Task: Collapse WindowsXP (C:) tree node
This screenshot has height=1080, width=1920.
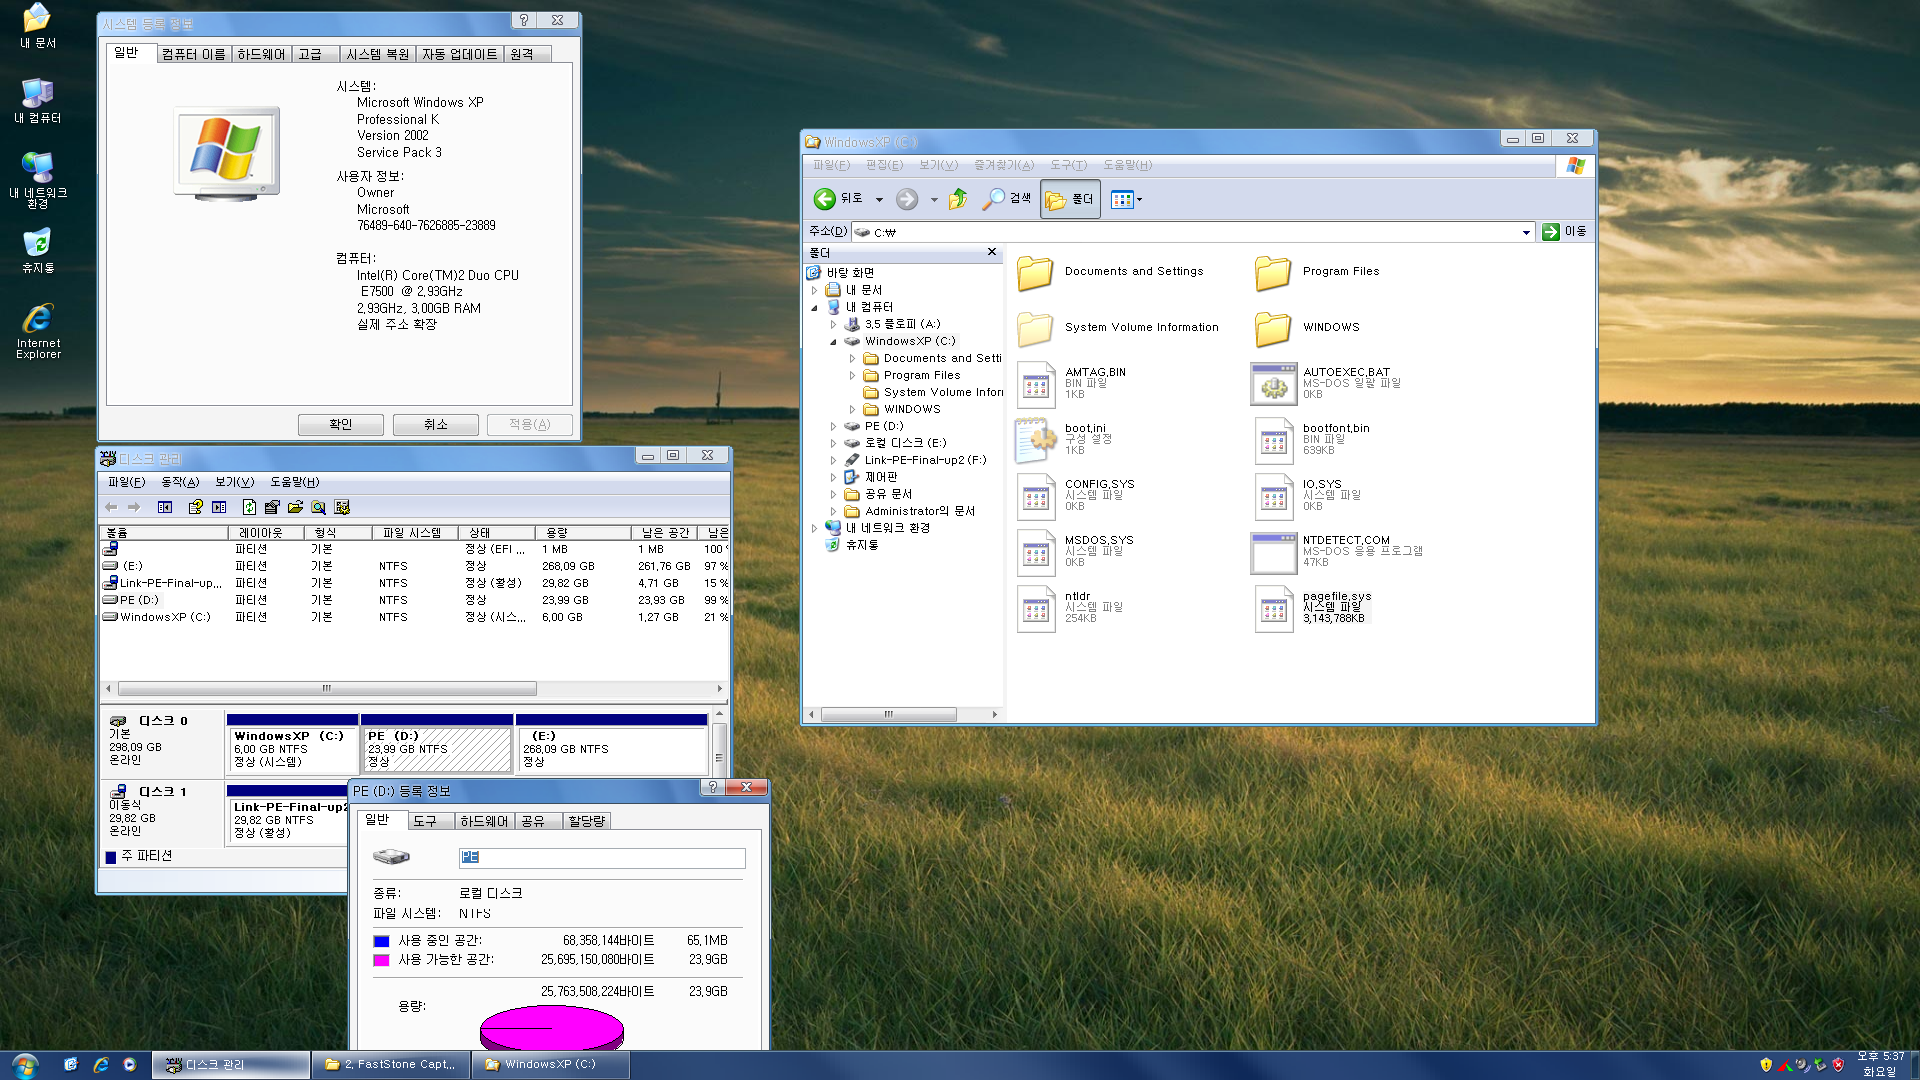Action: (833, 341)
